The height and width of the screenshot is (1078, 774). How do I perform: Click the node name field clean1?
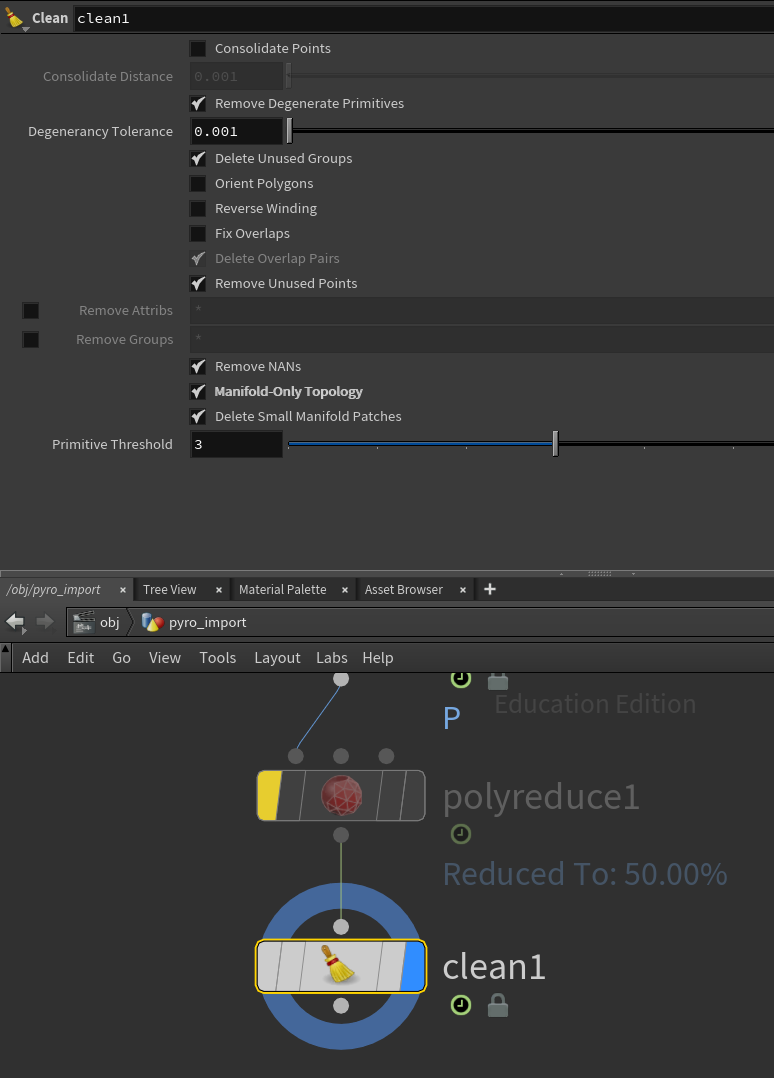[x=423, y=19]
